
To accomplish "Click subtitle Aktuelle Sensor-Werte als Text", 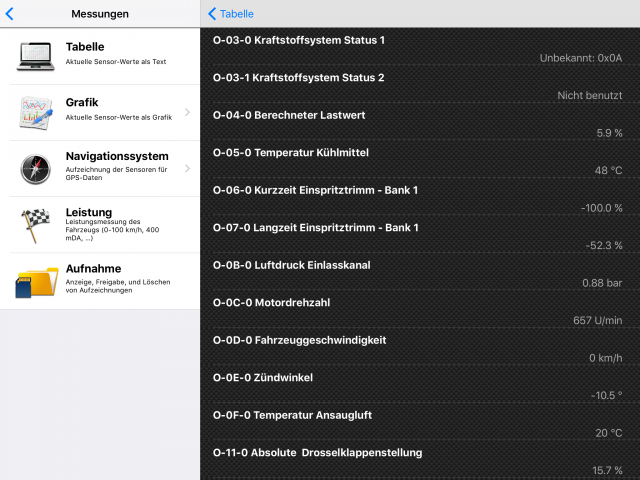I will [x=116, y=62].
